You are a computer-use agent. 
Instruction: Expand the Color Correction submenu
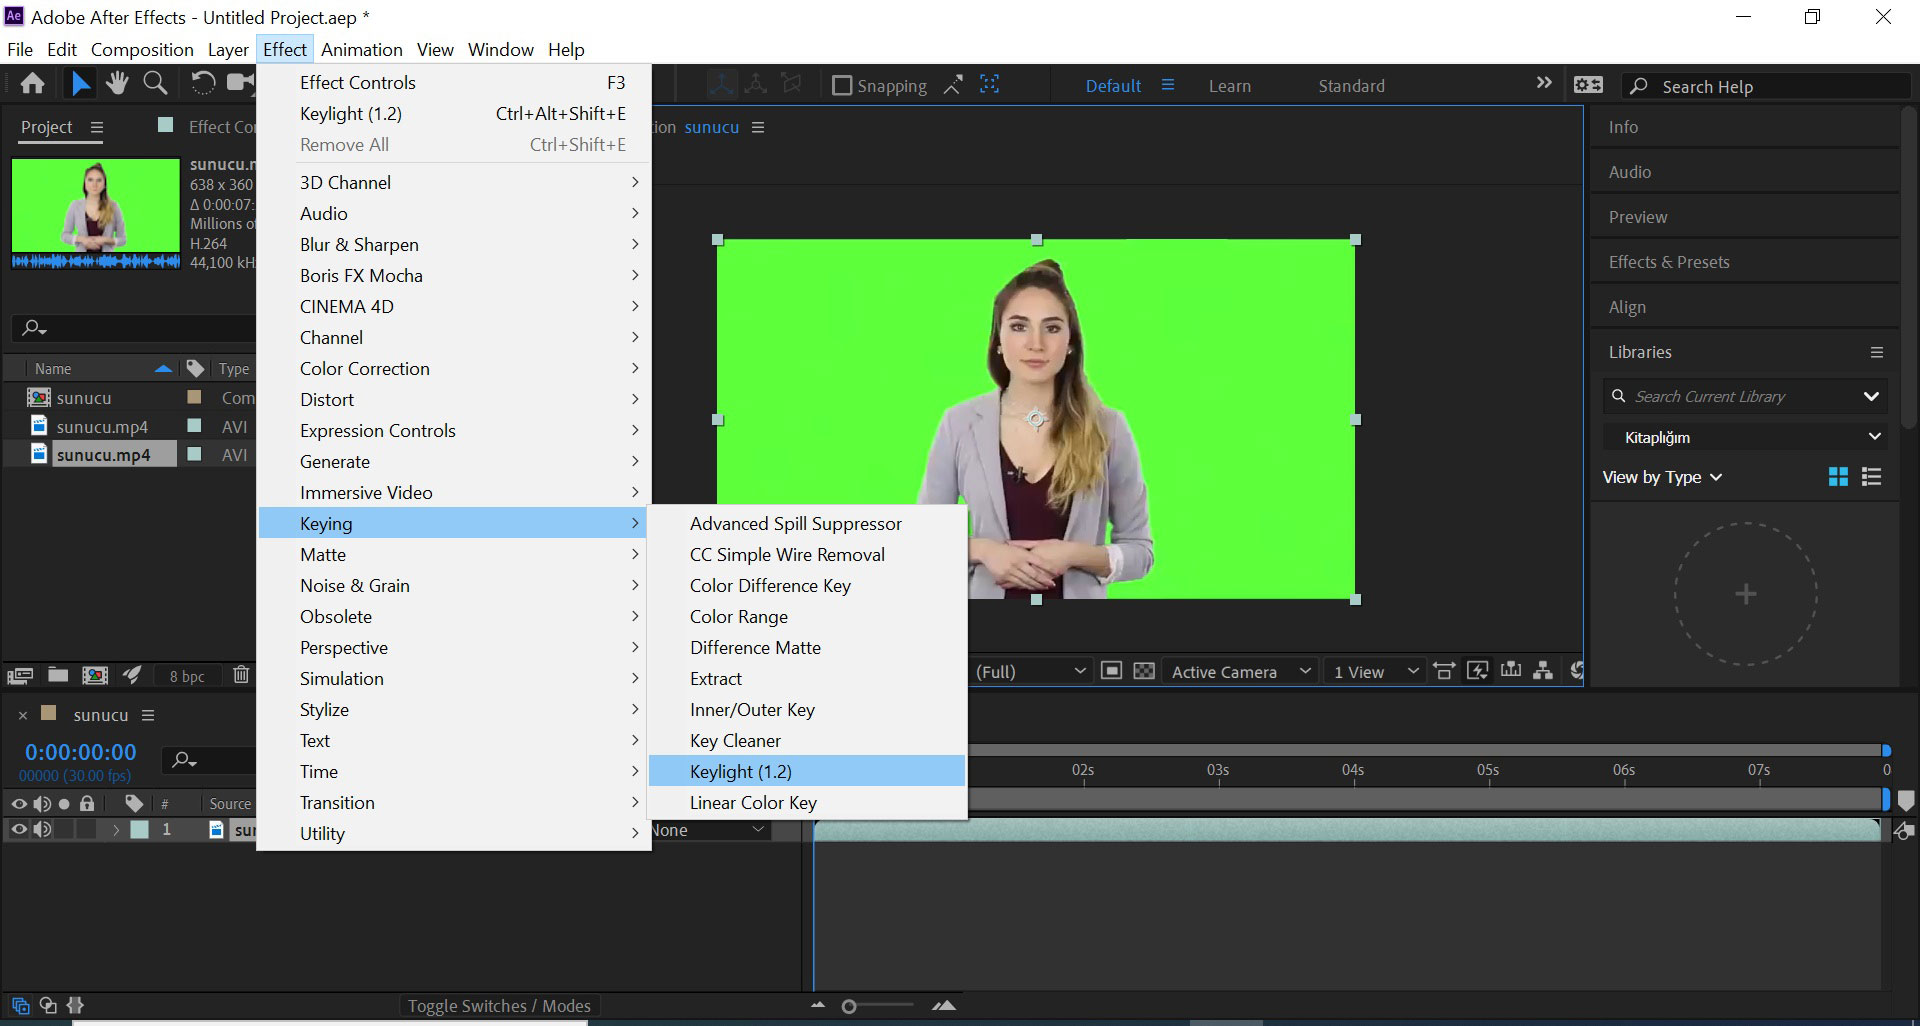point(454,368)
